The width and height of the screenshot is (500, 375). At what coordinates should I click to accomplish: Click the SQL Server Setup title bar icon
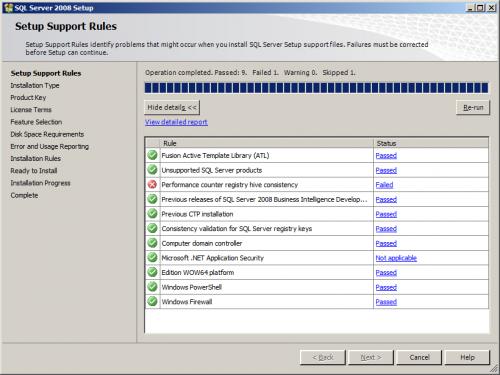click(8, 8)
